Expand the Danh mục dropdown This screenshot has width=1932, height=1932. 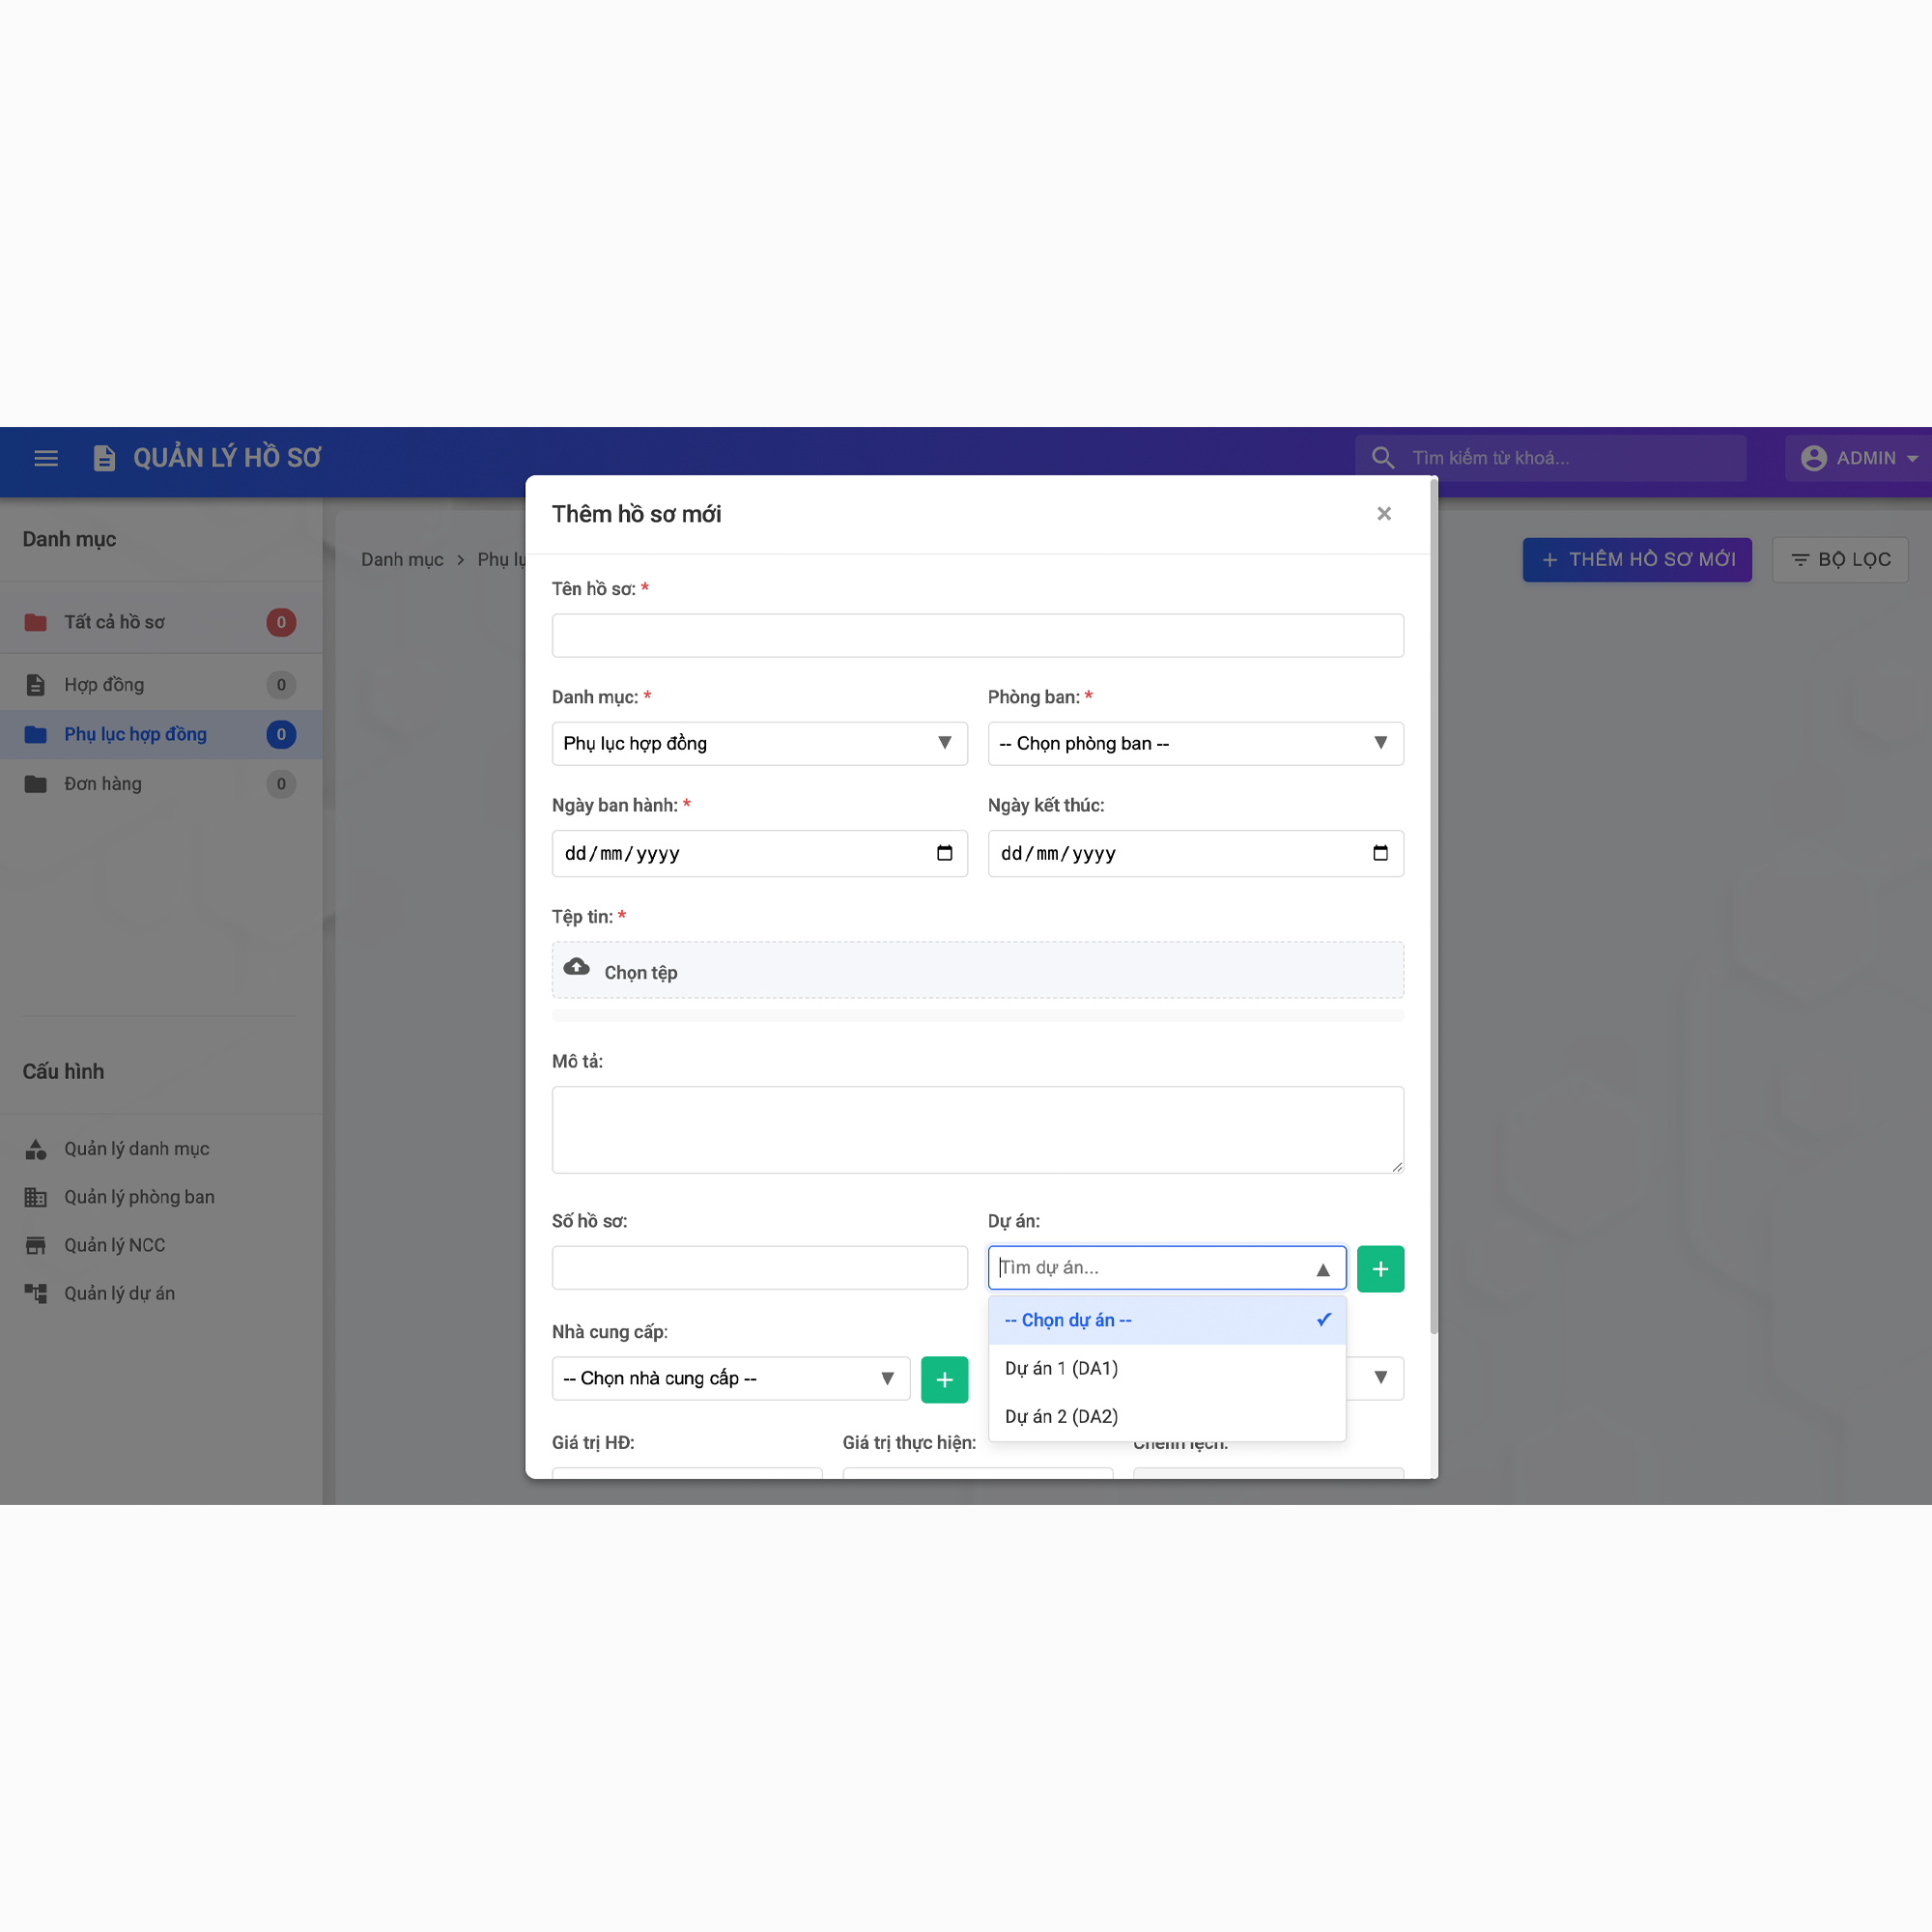tap(759, 743)
